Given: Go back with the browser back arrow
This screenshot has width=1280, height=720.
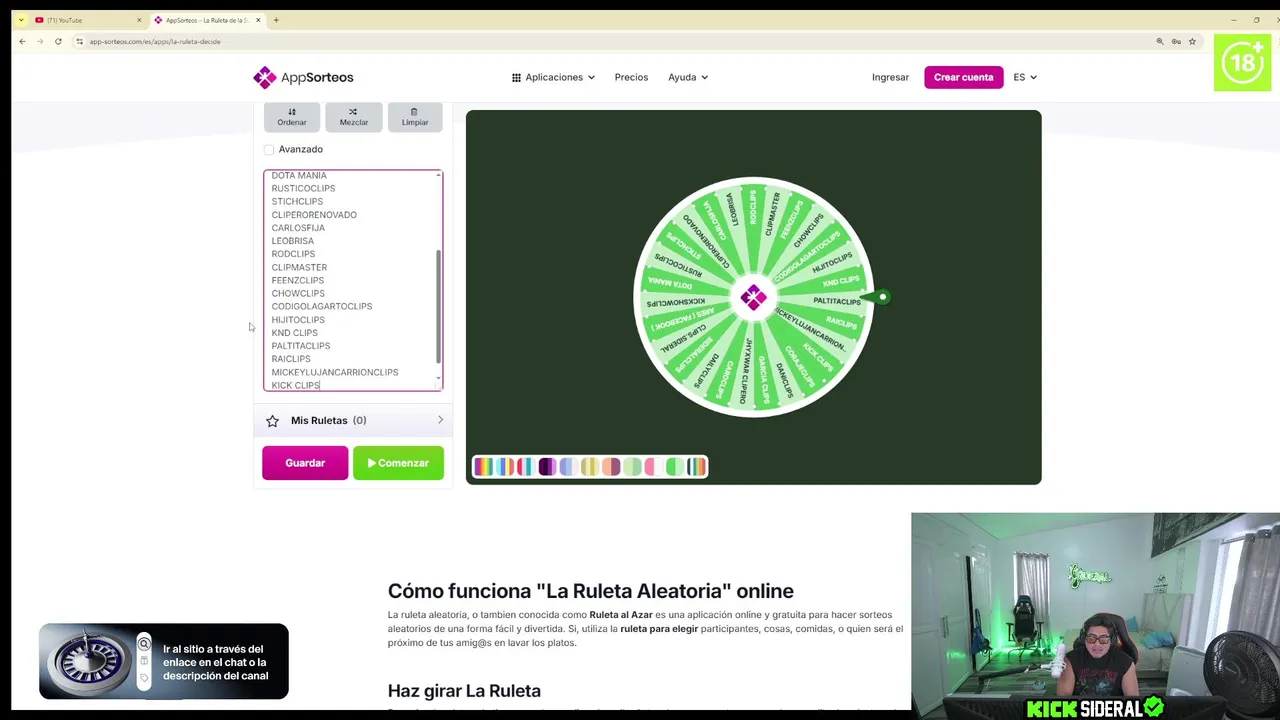Looking at the screenshot, I should (22, 41).
